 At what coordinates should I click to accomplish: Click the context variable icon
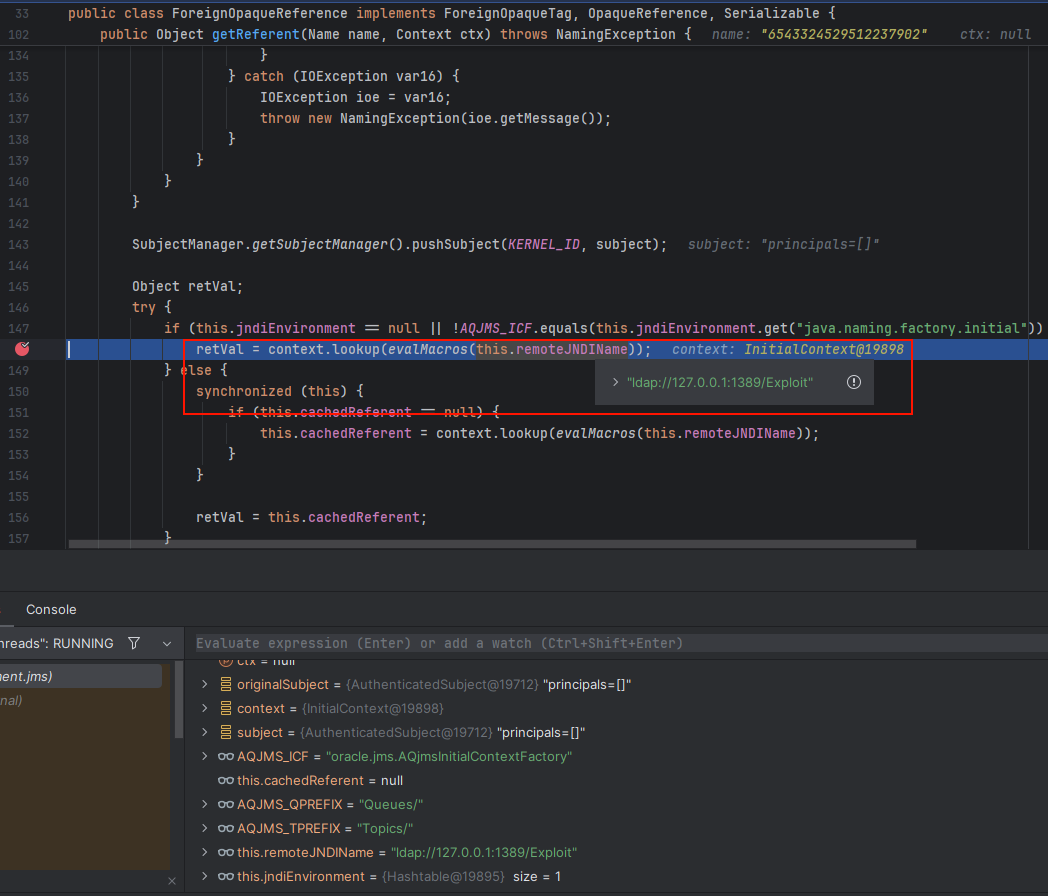point(226,708)
